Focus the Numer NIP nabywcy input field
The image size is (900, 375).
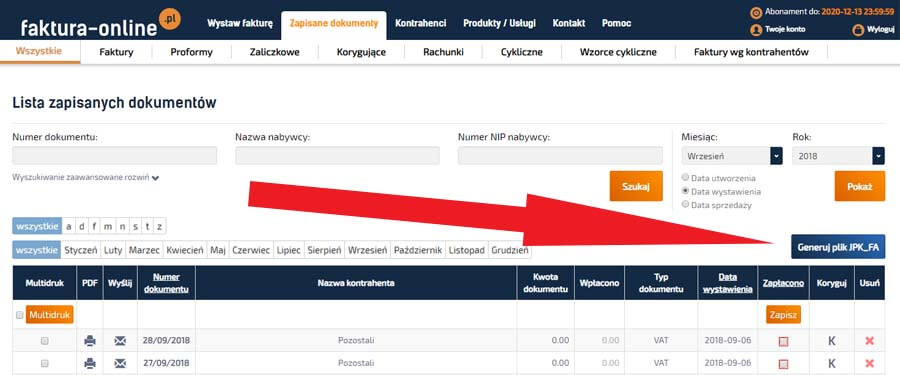(x=560, y=156)
